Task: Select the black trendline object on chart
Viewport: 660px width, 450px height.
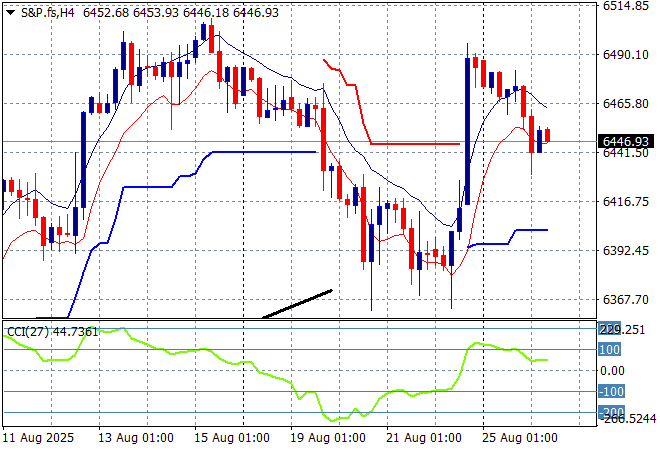Action: pyautogui.click(x=297, y=304)
